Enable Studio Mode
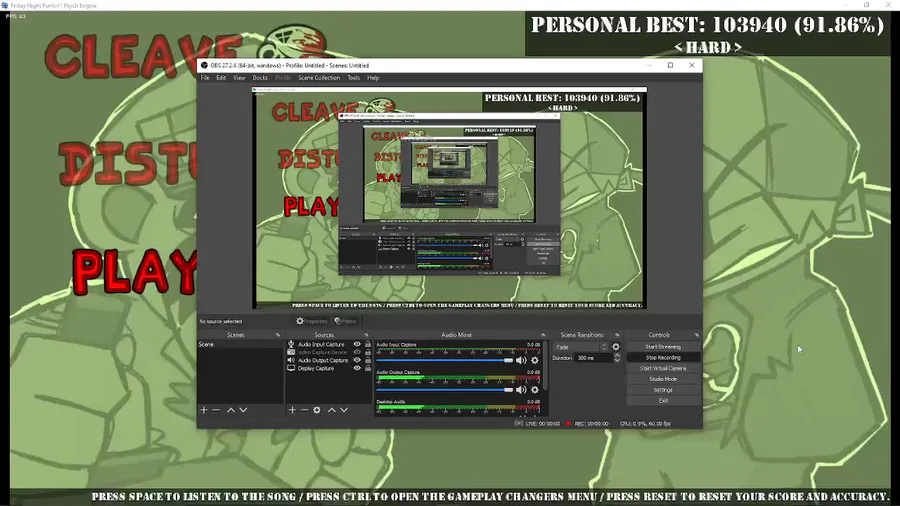The width and height of the screenshot is (900, 506). point(663,379)
